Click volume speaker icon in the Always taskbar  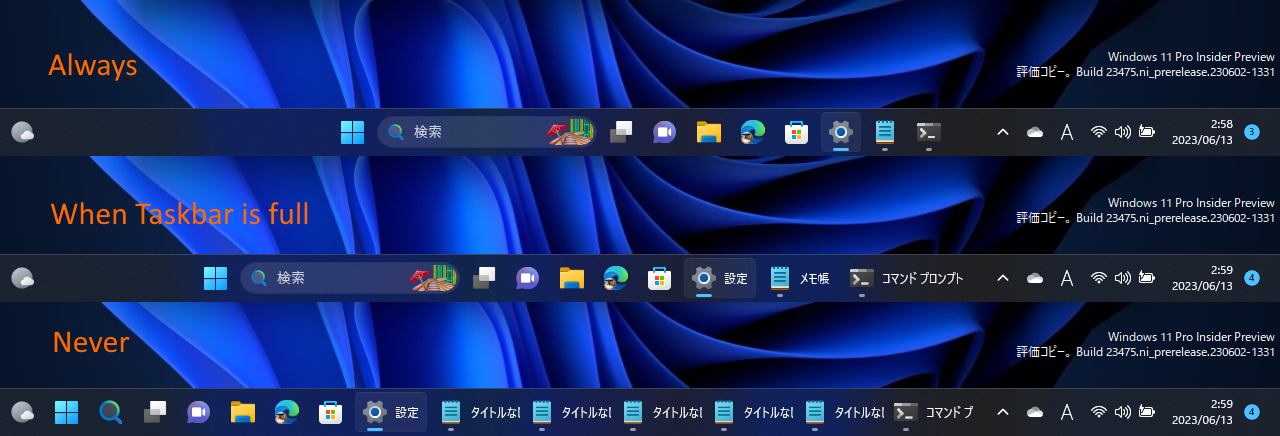1122,132
